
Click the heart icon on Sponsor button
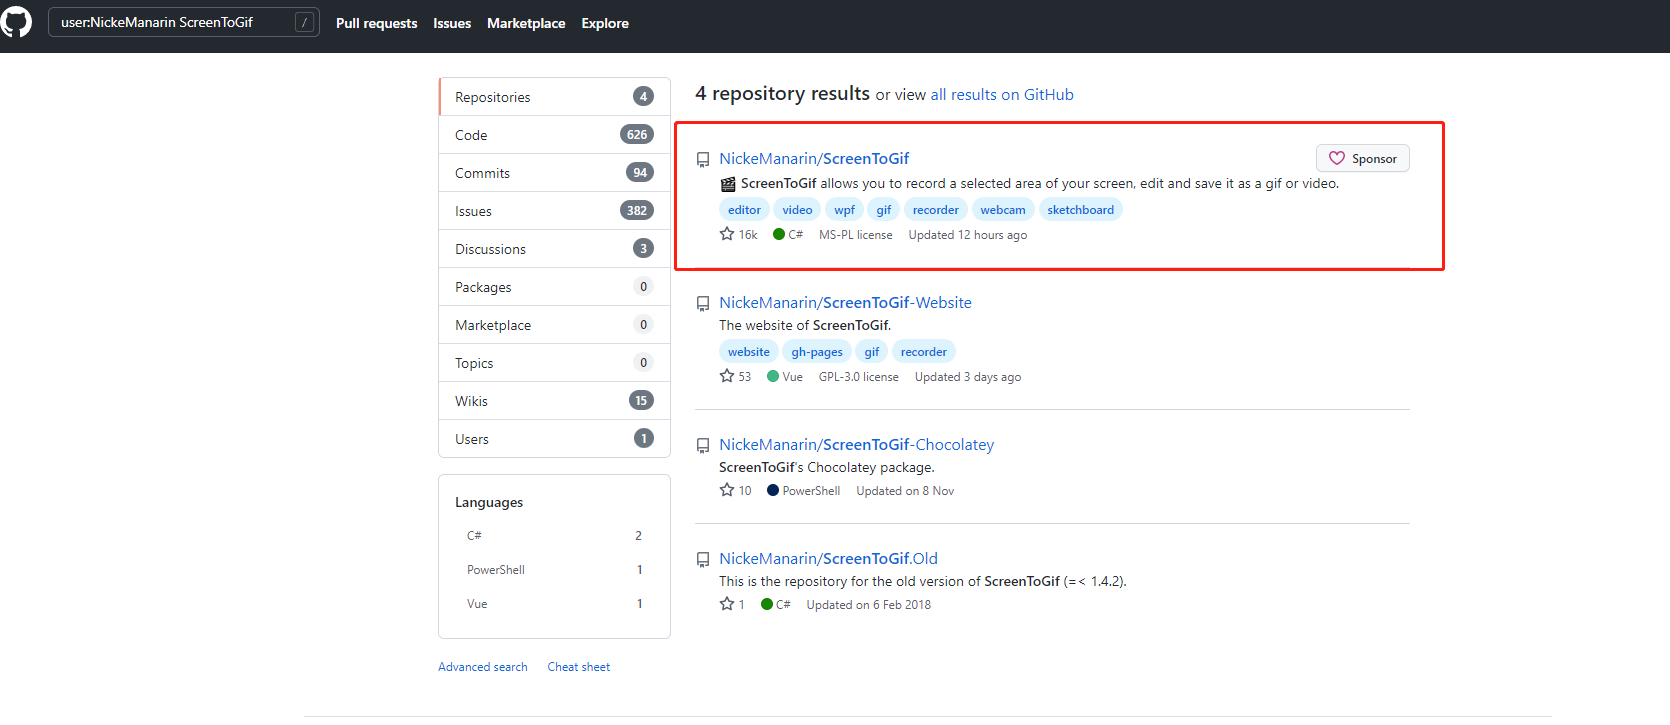click(x=1337, y=158)
